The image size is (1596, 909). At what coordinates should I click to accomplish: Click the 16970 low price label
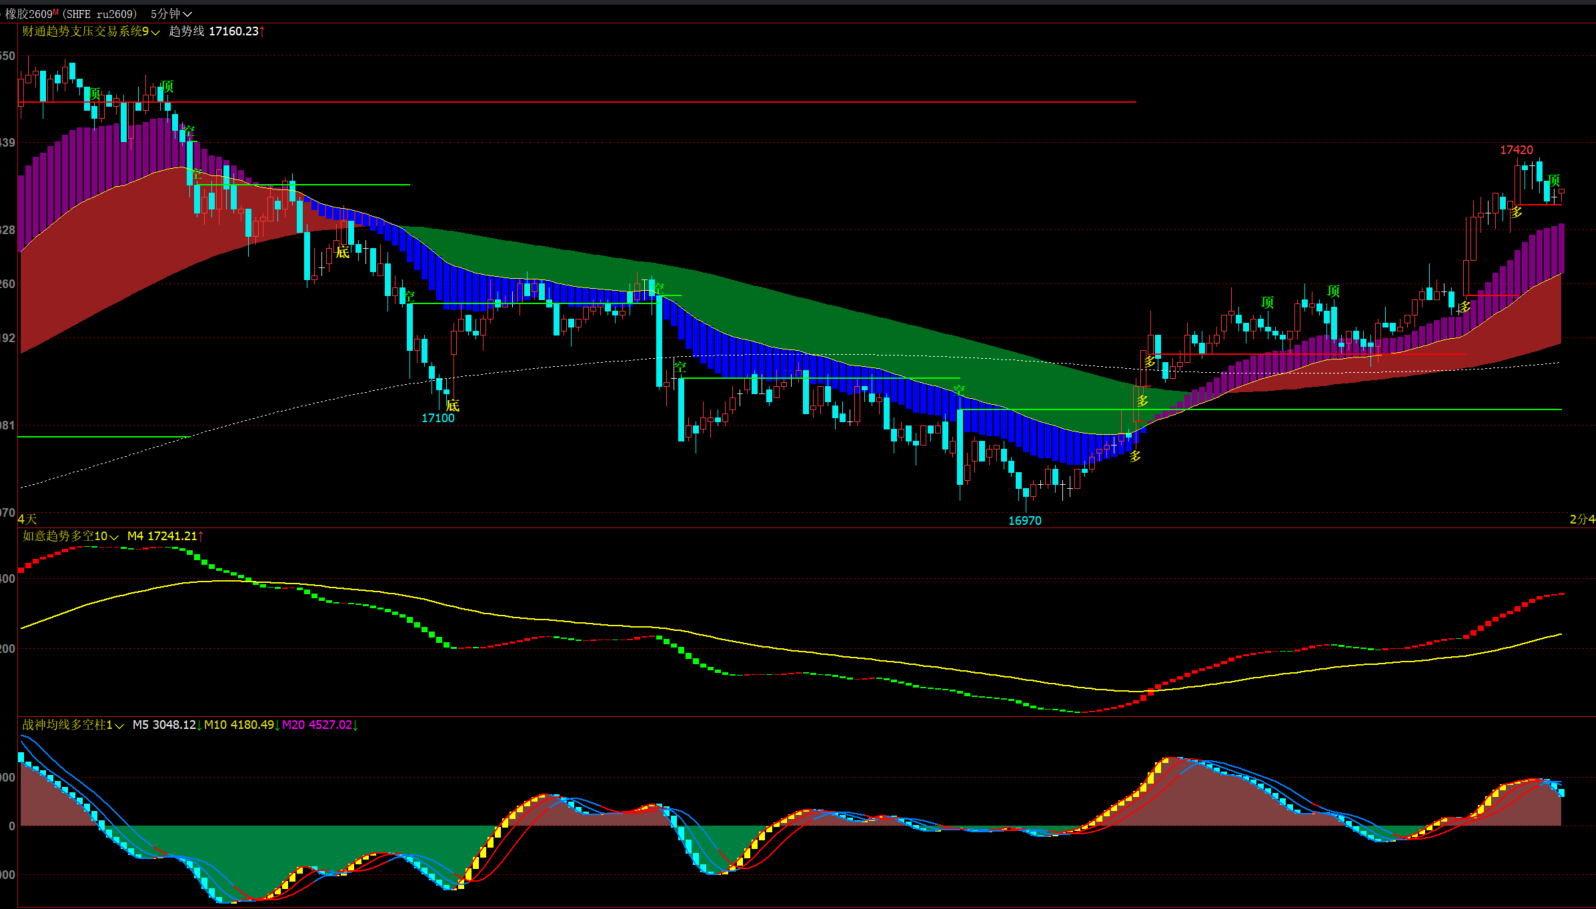coord(1024,521)
